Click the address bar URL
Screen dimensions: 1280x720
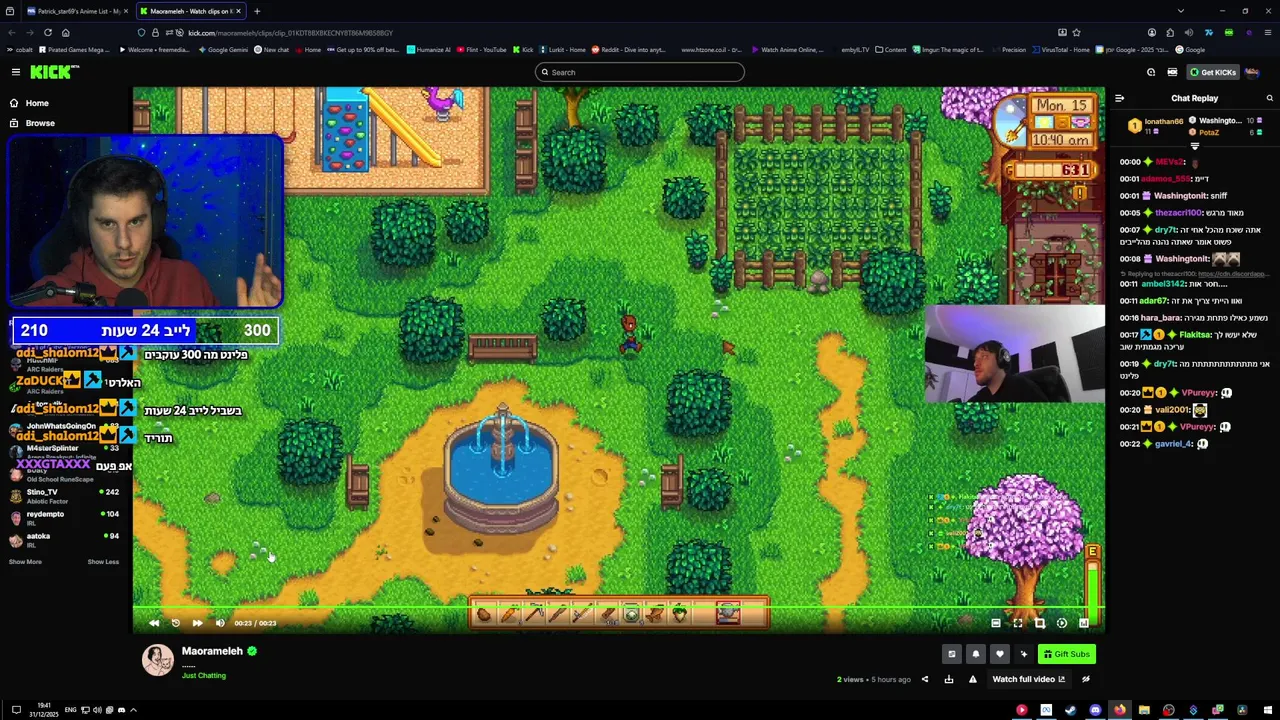[290, 33]
